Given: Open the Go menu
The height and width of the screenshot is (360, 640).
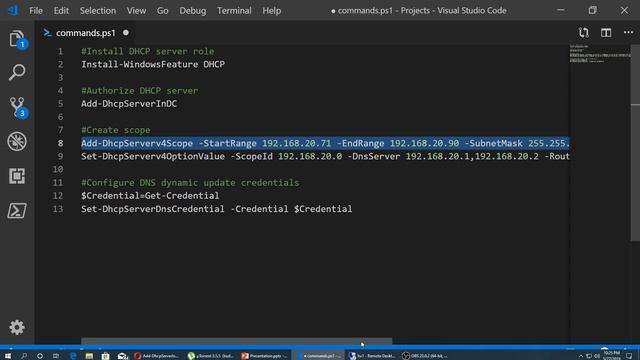Looking at the screenshot, I should [162, 11].
